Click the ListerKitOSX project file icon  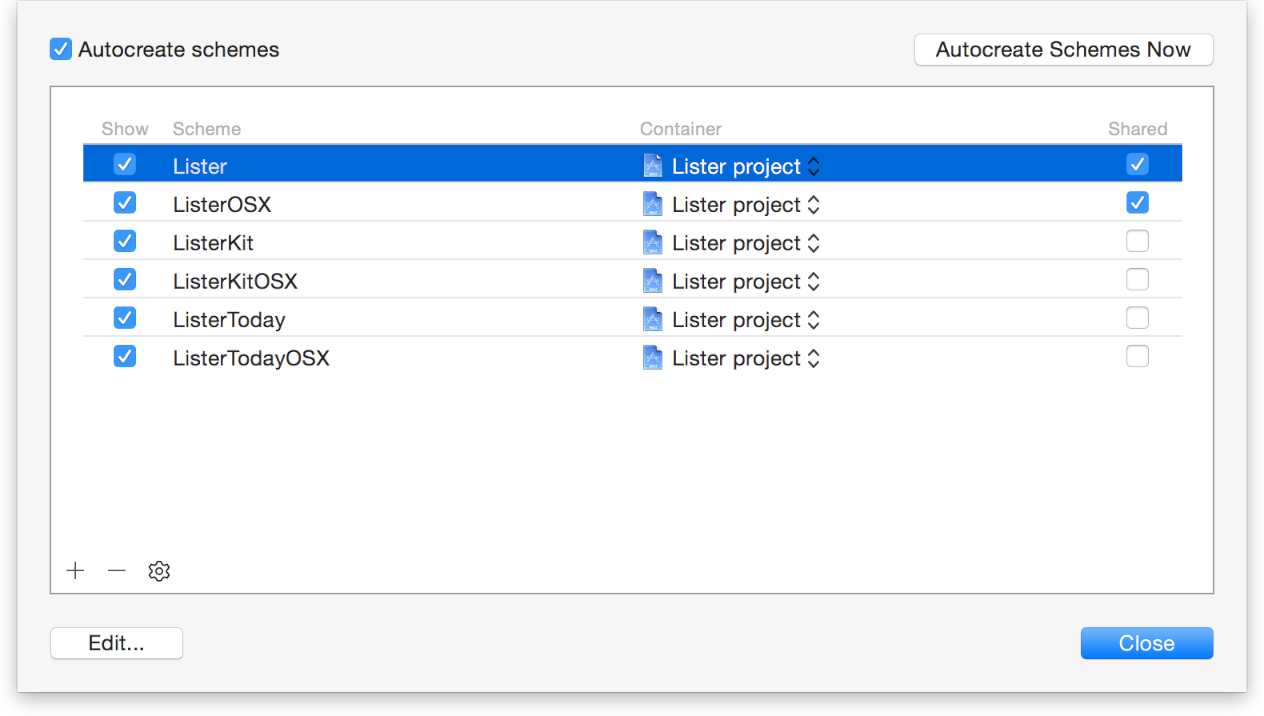[653, 281]
